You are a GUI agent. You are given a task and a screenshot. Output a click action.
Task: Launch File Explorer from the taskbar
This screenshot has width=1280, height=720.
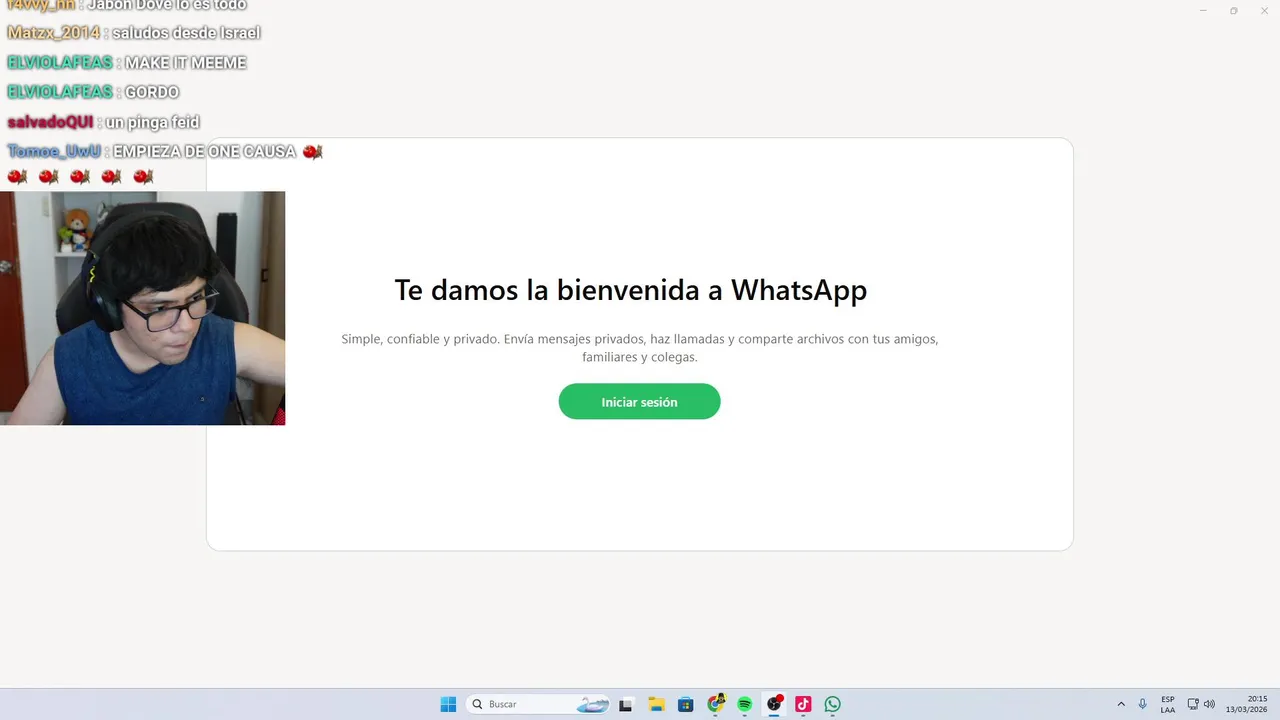pos(656,704)
